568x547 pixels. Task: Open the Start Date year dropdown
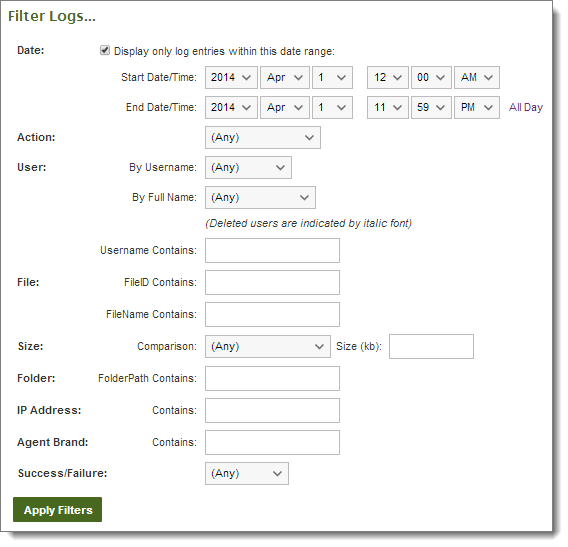(231, 78)
